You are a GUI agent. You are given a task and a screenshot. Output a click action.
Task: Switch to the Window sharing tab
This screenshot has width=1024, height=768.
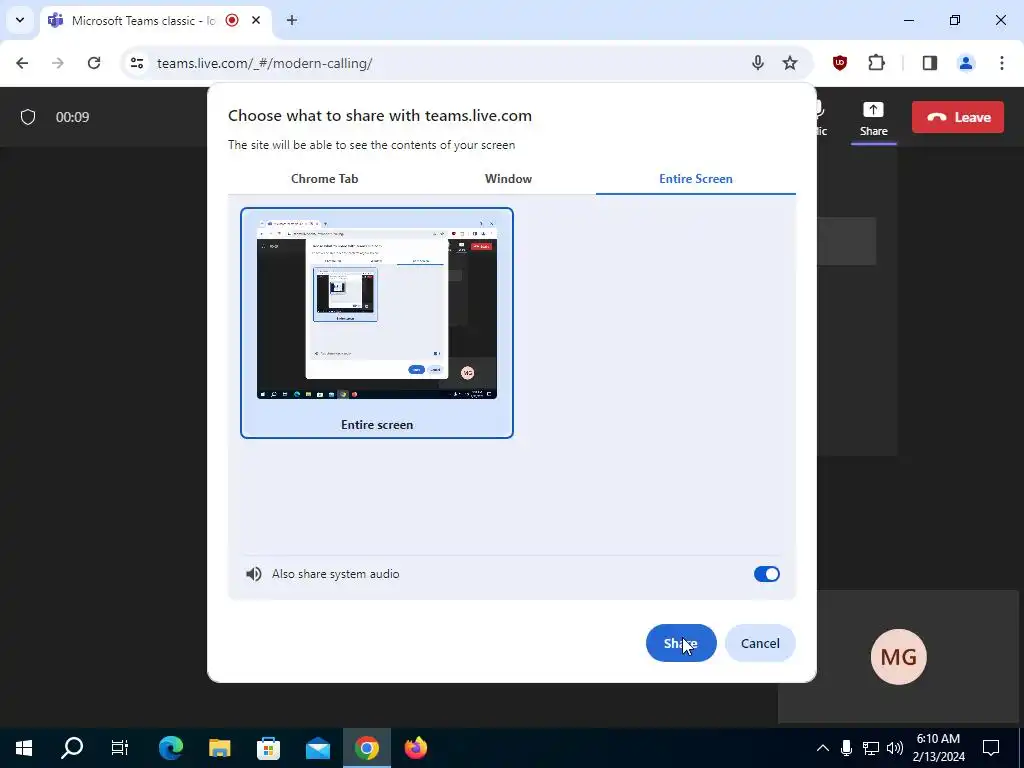click(508, 179)
